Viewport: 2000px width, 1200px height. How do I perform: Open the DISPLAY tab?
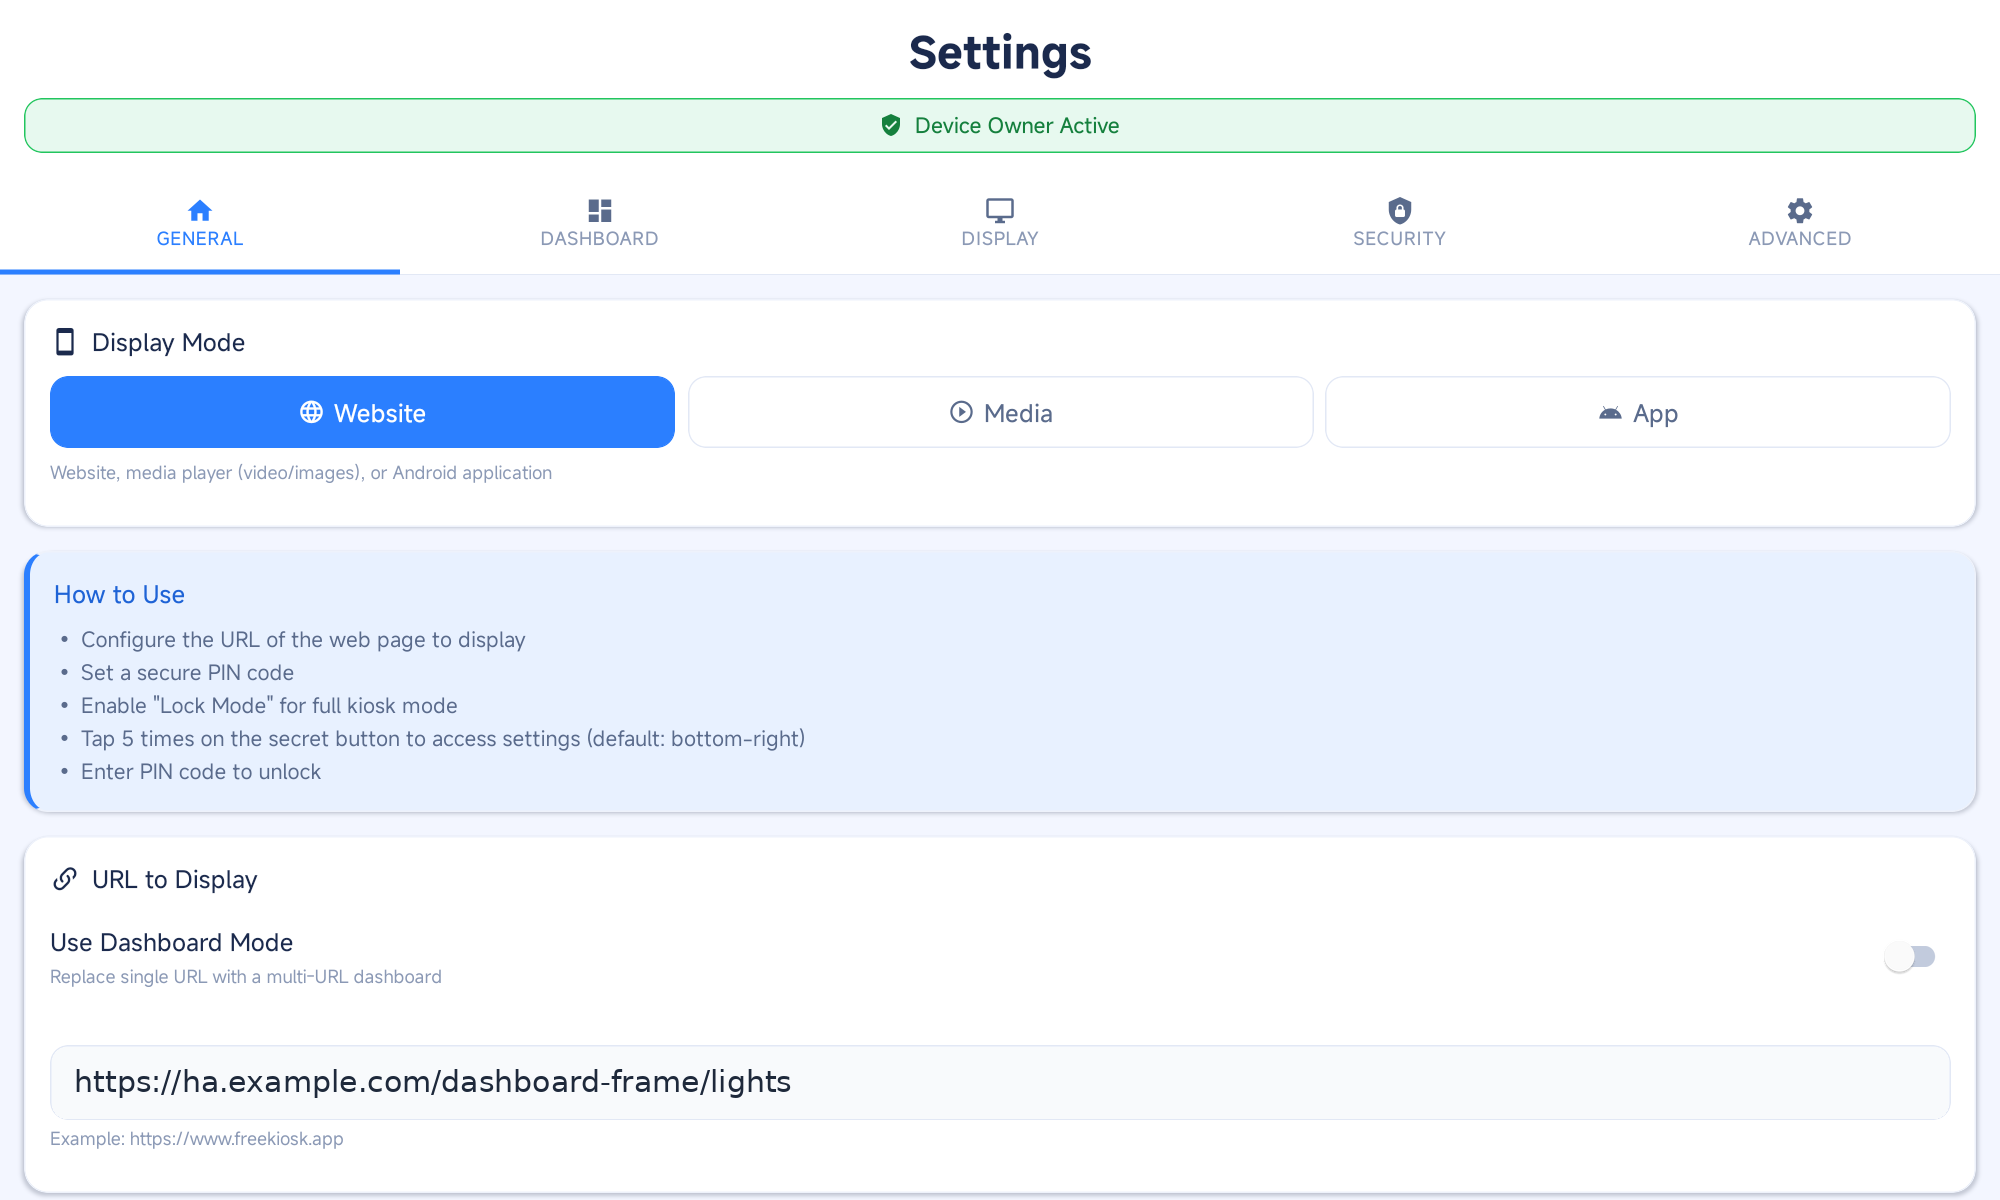point(1000,224)
